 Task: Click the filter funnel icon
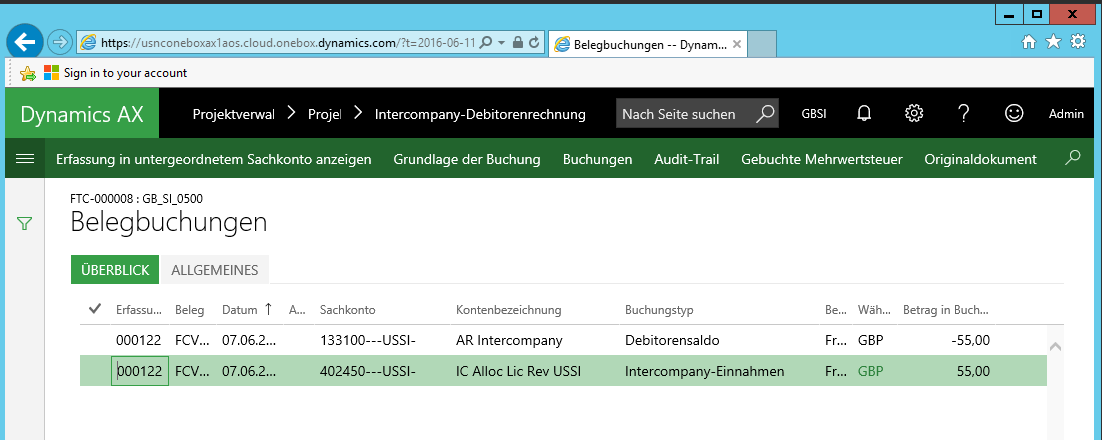click(x=25, y=225)
